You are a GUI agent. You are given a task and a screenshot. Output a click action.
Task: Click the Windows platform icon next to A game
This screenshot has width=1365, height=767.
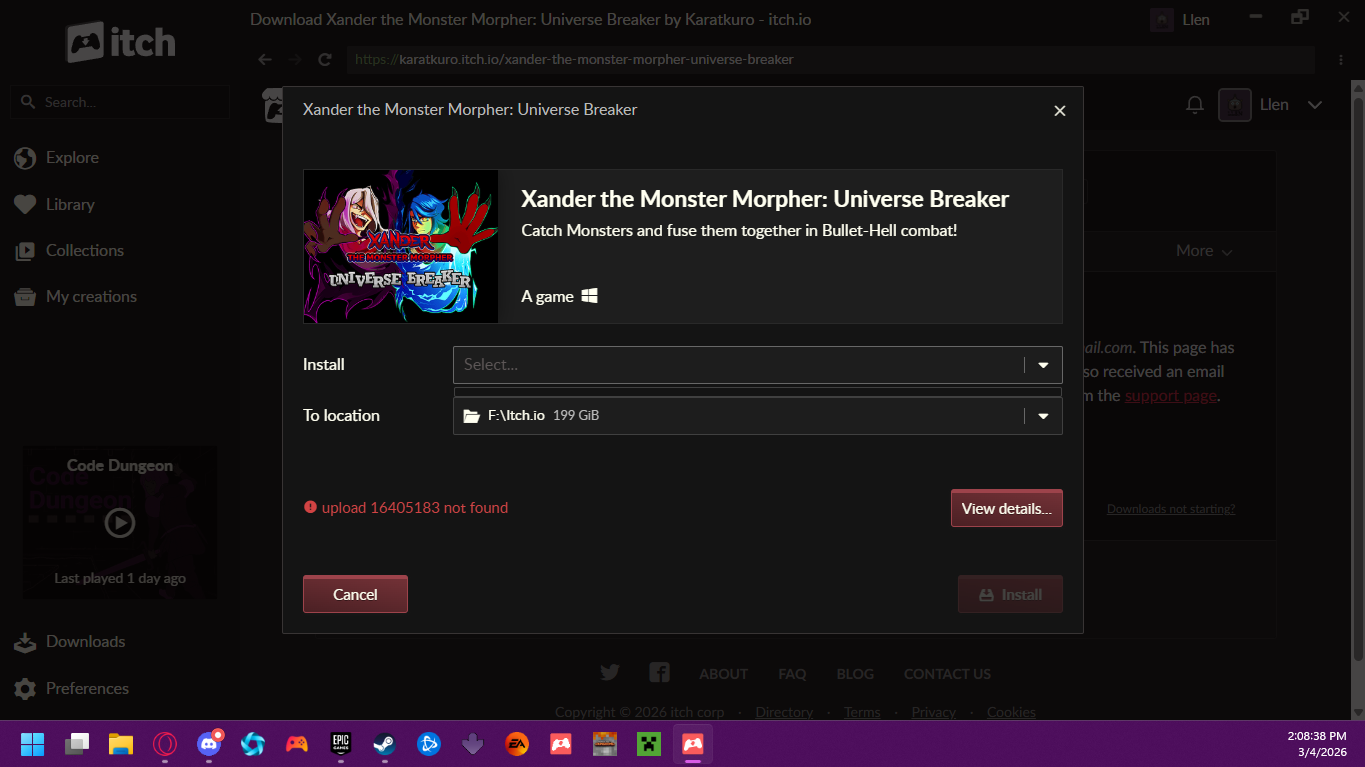(590, 296)
